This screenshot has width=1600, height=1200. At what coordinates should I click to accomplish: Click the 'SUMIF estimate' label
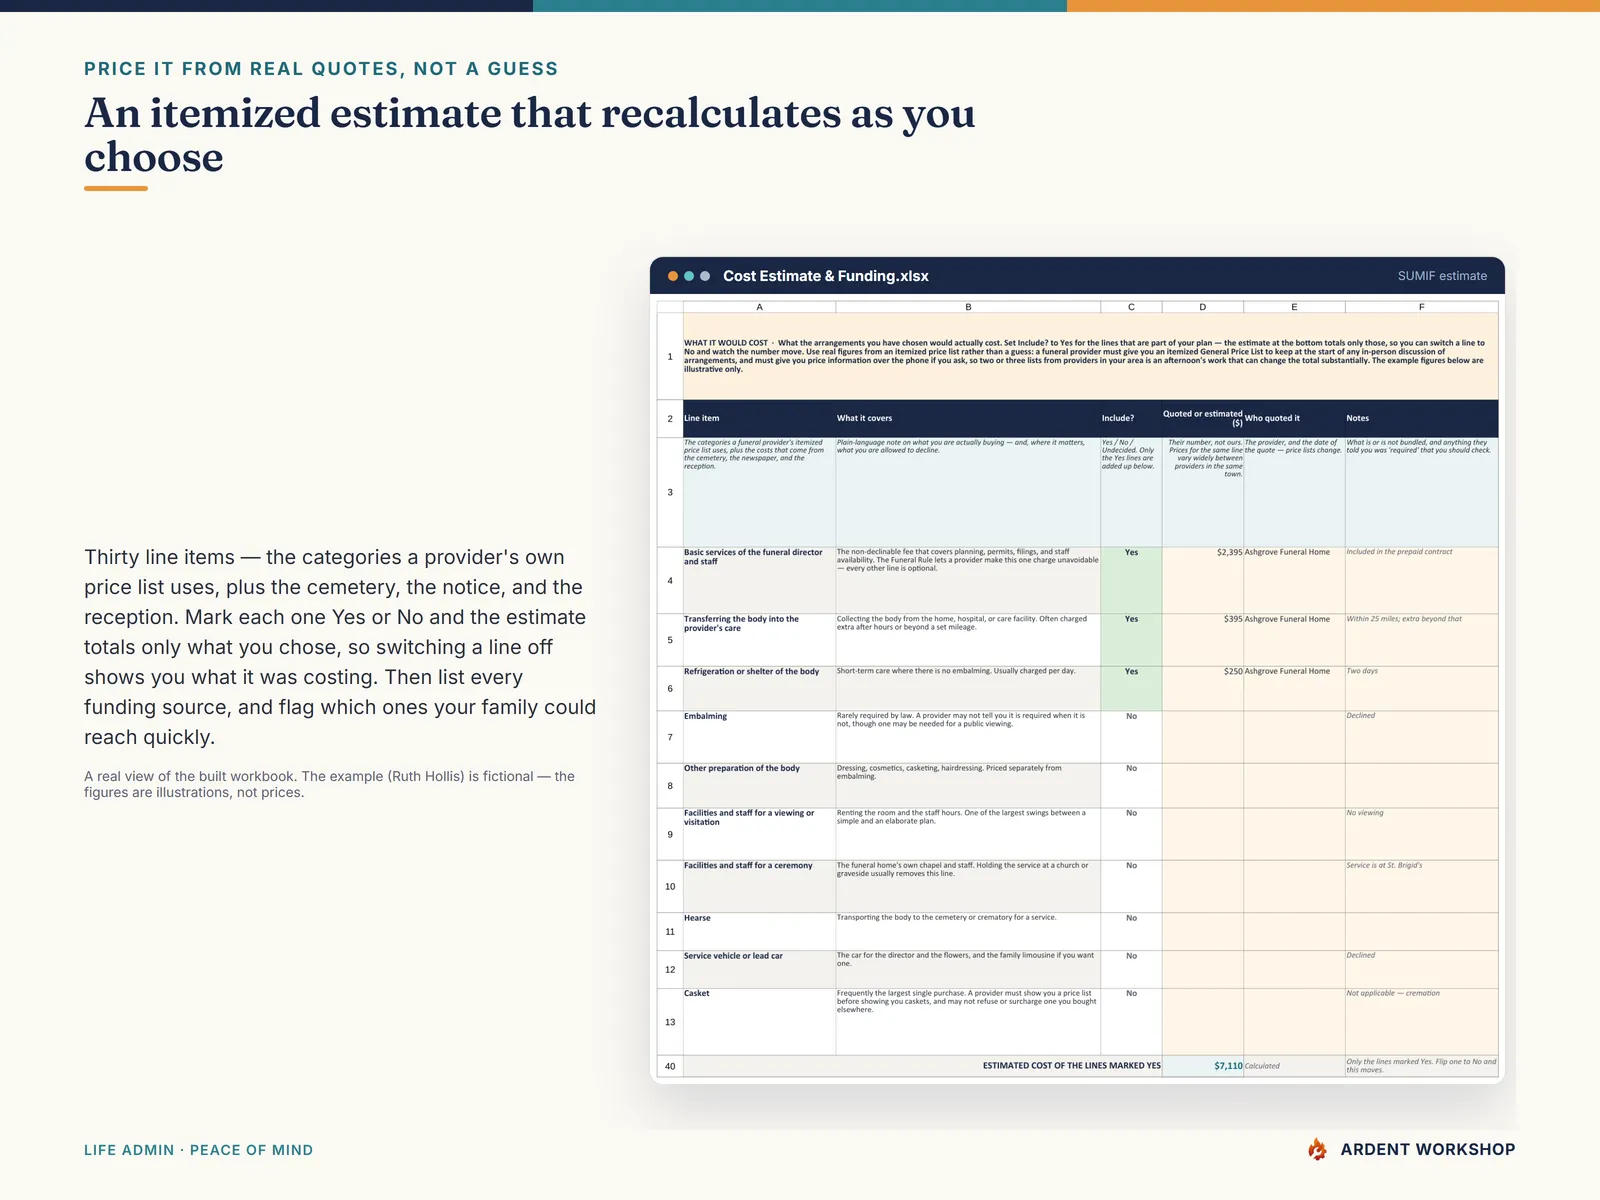pos(1442,276)
